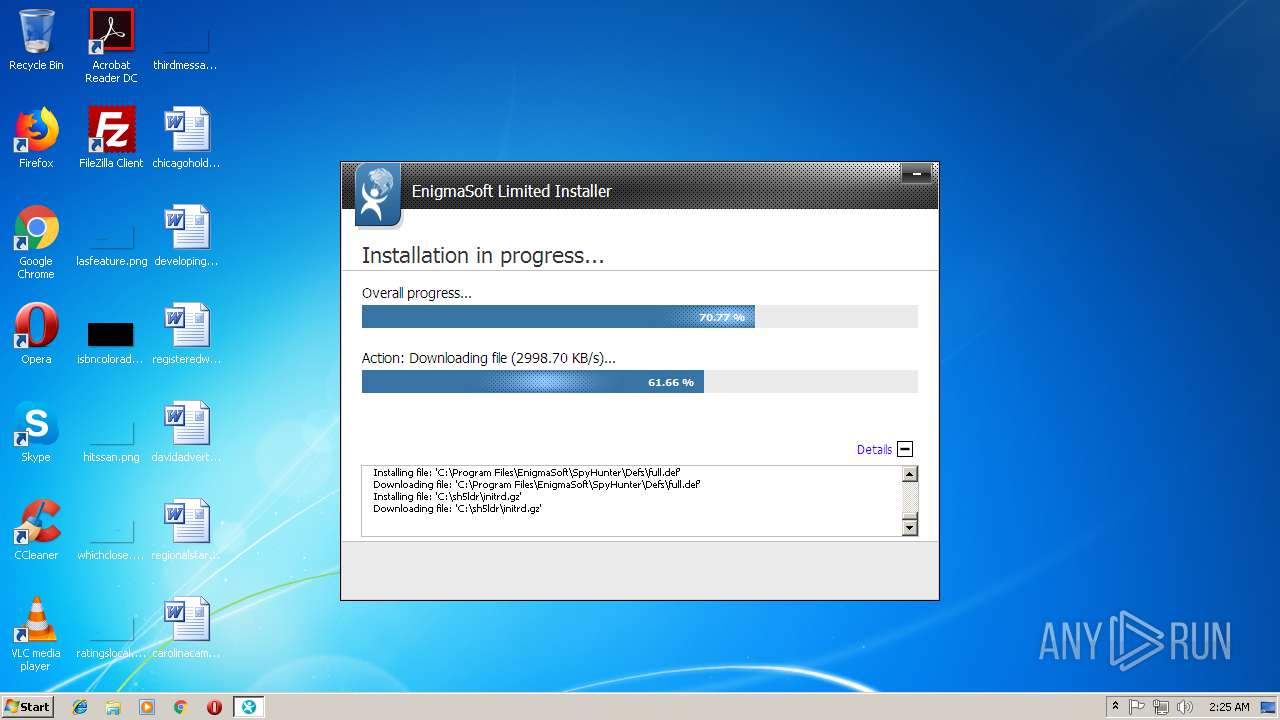This screenshot has width=1280, height=720.
Task: Click the Details link in installer
Action: [x=874, y=450]
